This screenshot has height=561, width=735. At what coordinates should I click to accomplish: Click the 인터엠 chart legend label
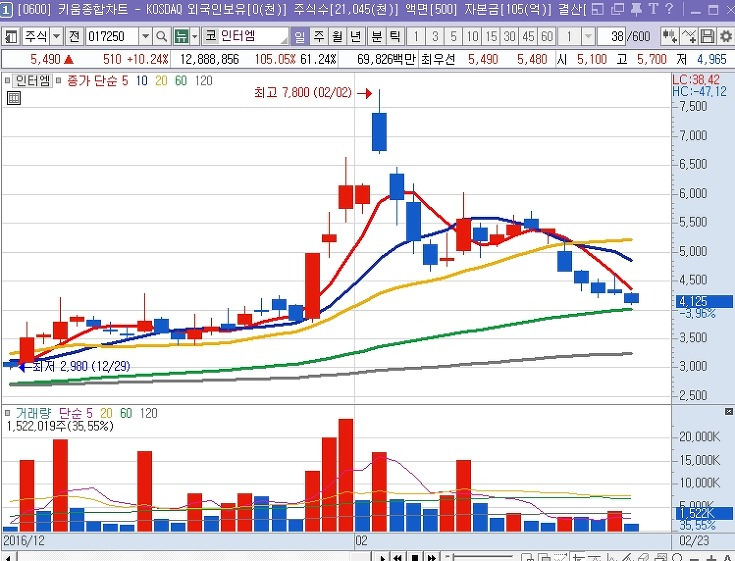(32, 81)
